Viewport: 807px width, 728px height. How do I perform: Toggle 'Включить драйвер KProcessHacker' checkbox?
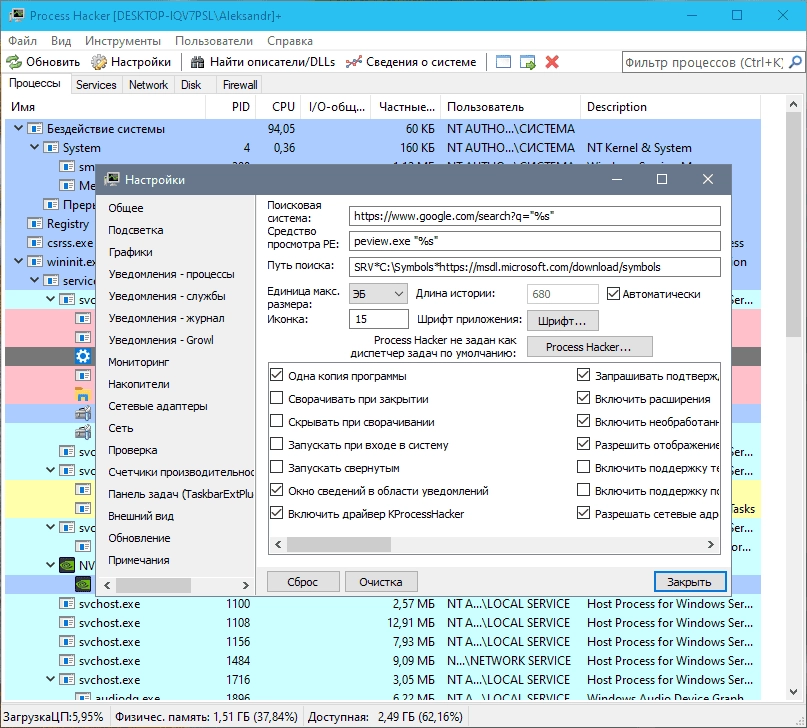pos(277,513)
